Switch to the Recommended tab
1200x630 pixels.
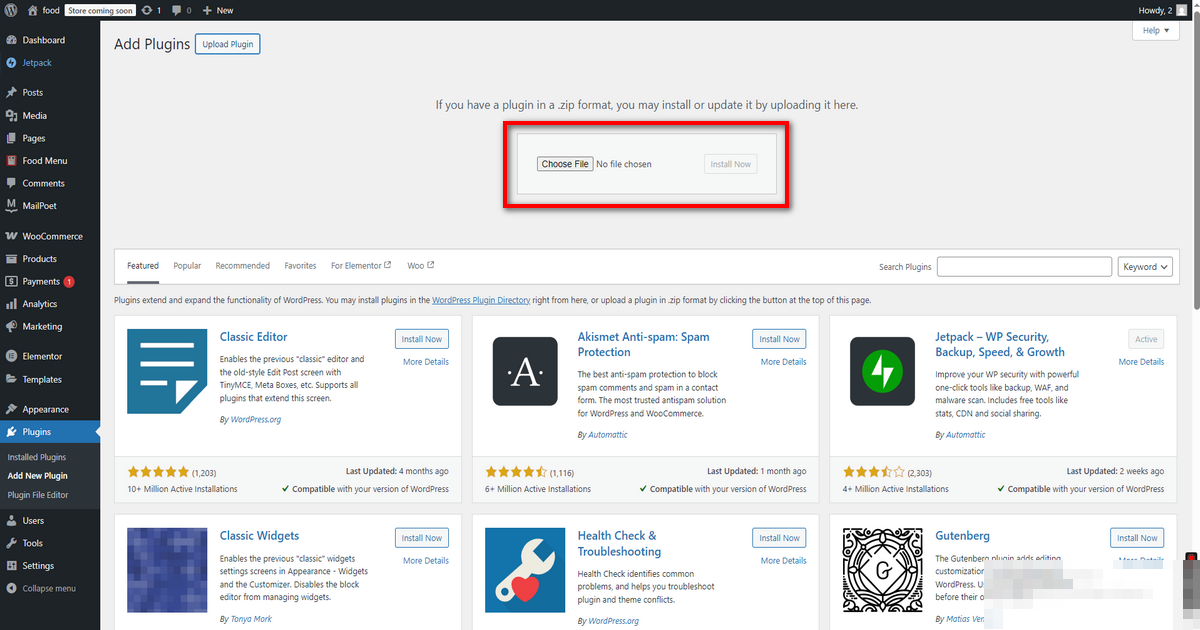coord(243,266)
